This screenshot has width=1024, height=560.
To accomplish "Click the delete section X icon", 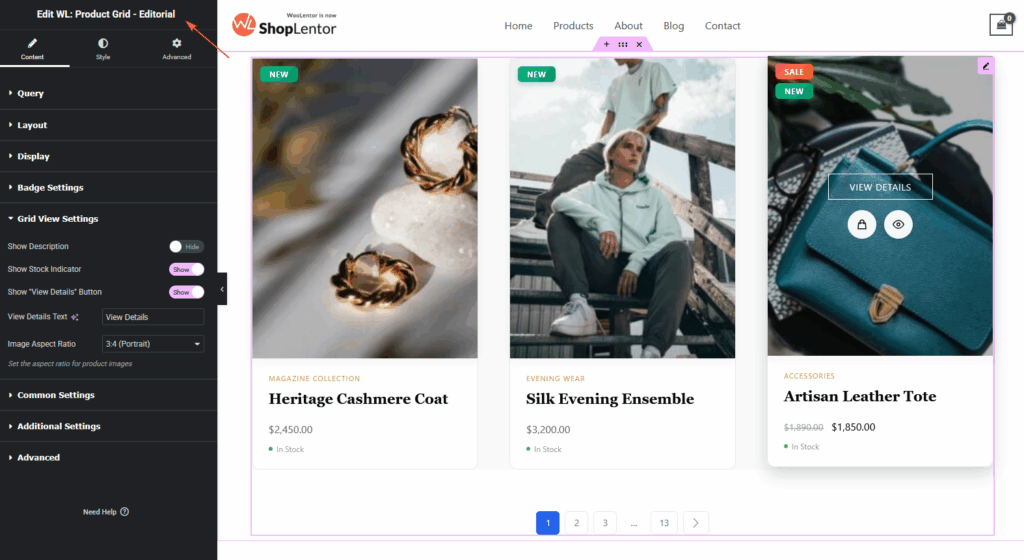I will [x=639, y=44].
